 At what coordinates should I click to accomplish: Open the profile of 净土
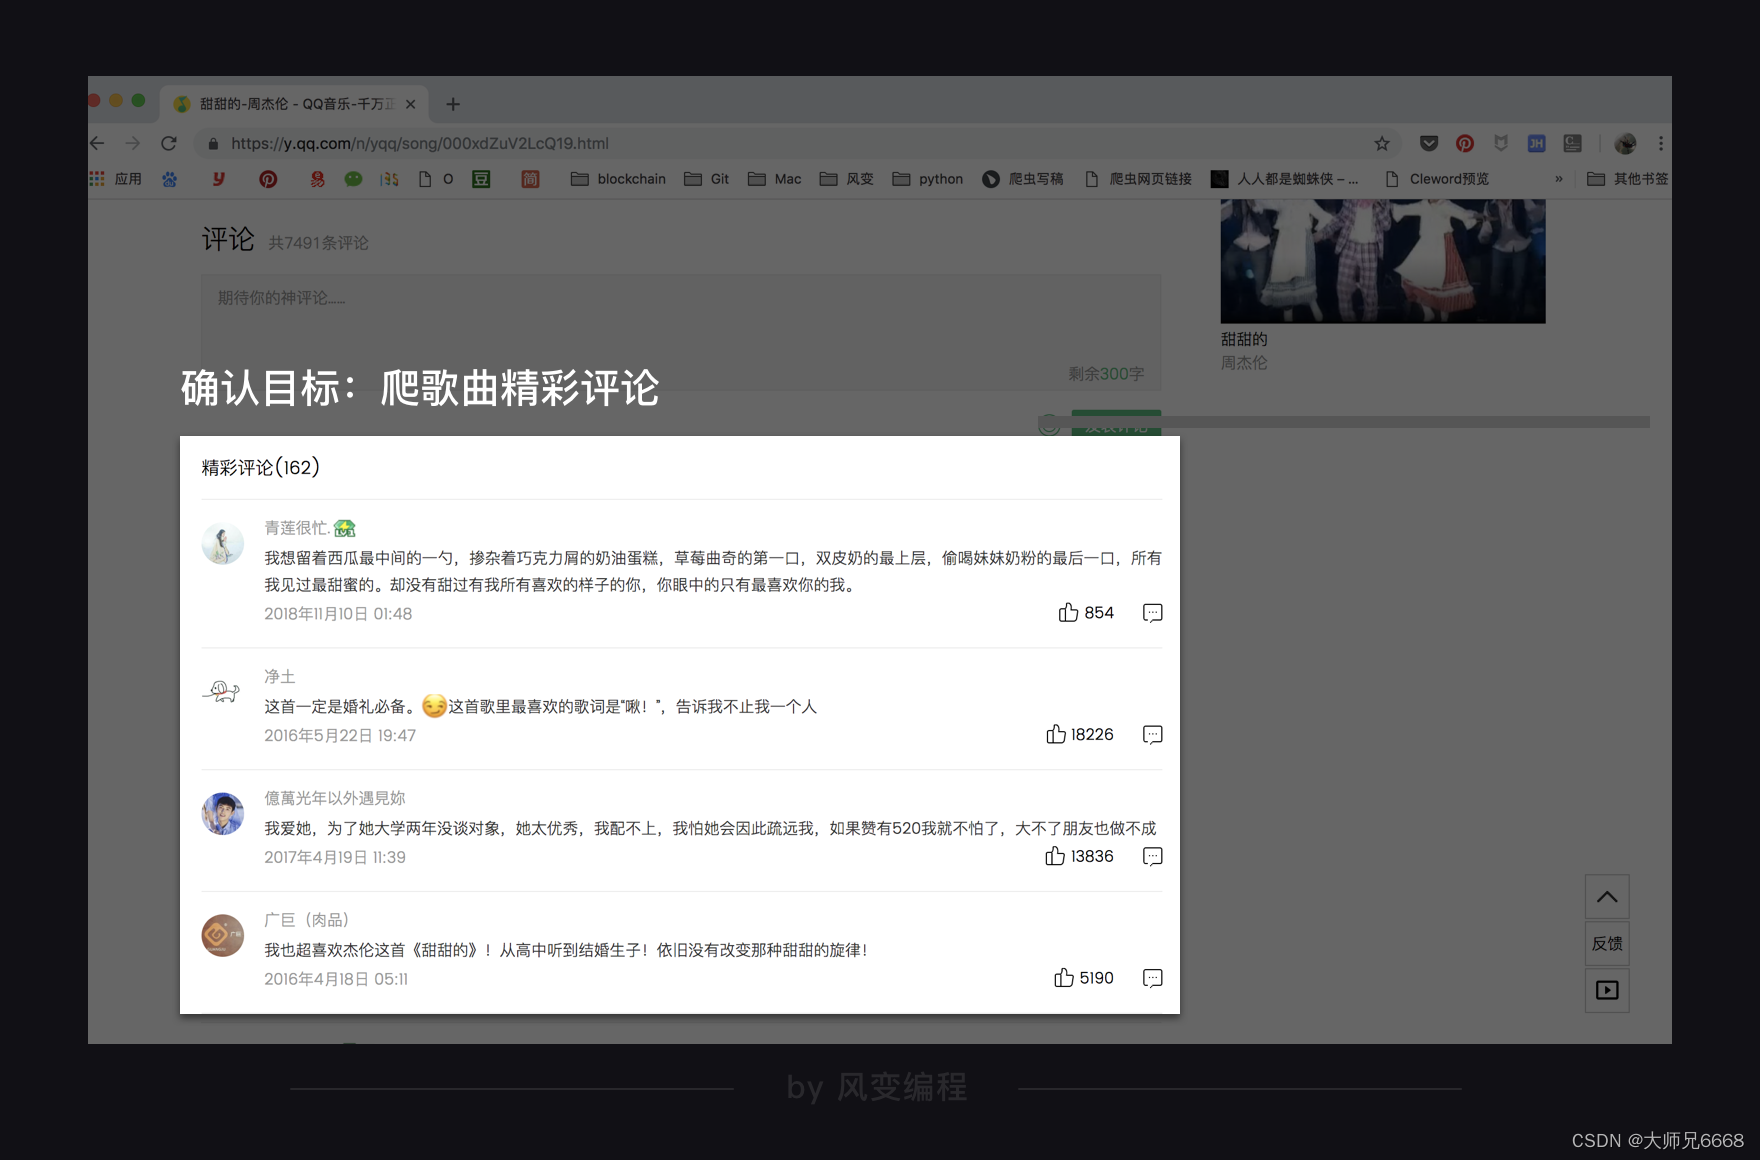tap(280, 677)
